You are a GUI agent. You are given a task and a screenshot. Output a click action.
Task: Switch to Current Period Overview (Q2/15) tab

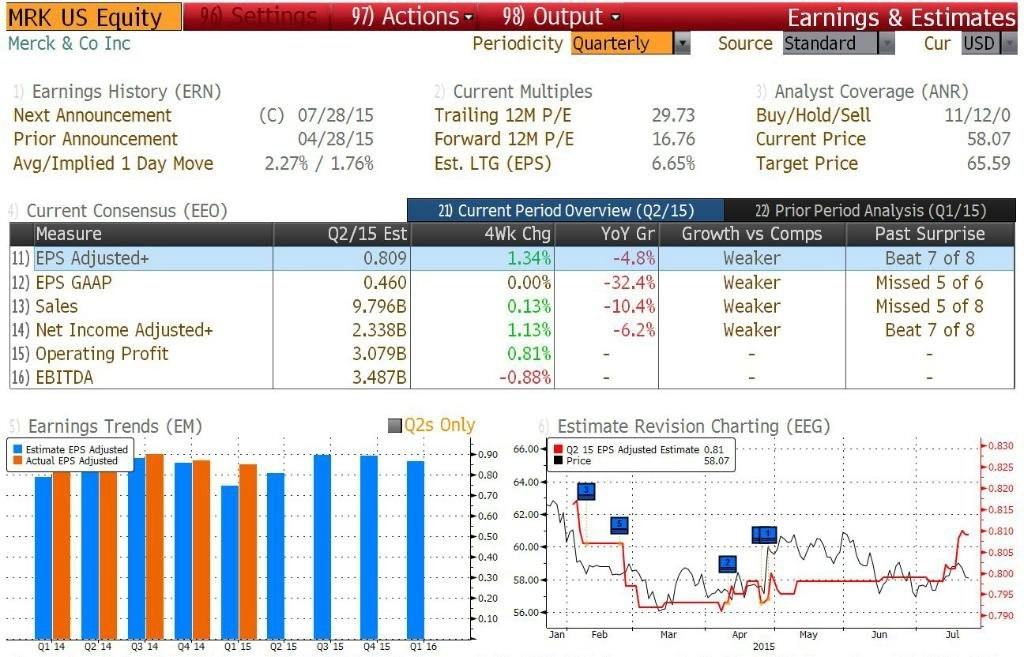[x=566, y=210]
